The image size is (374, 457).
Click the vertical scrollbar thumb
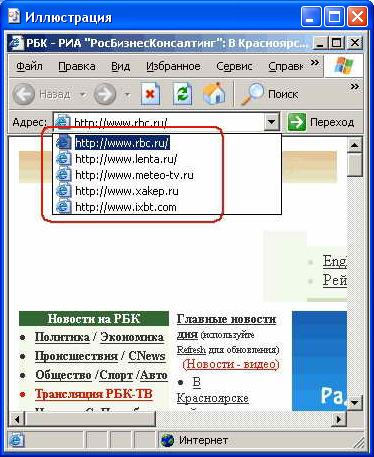(355, 164)
